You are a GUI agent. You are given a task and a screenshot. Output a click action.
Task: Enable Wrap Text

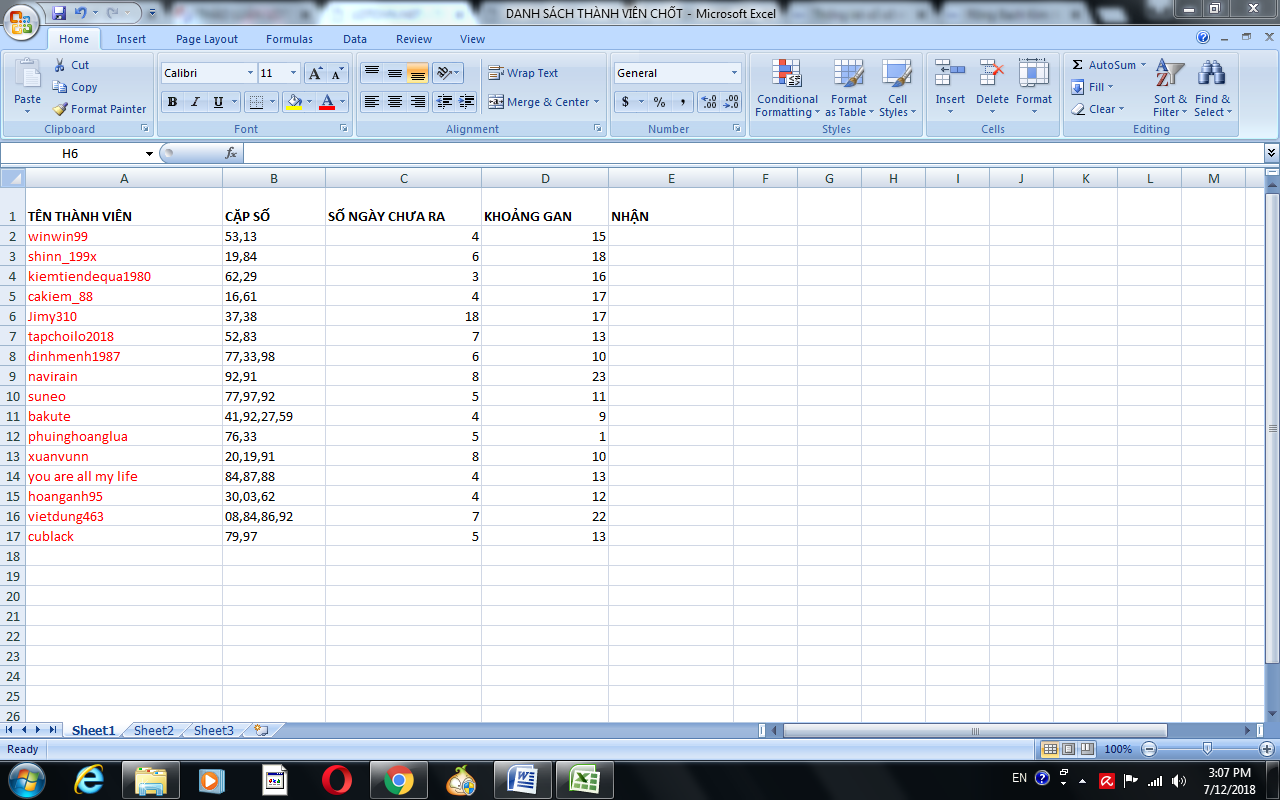click(522, 73)
